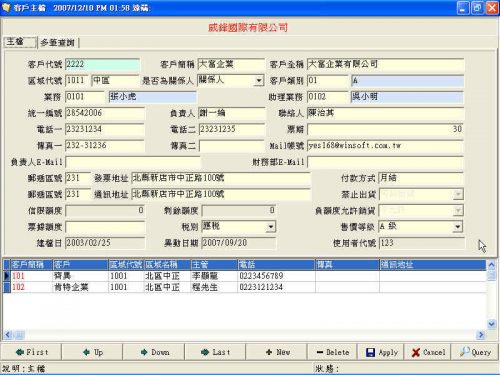Click phone cell 0223456789
500x375 pixels.
276,276
